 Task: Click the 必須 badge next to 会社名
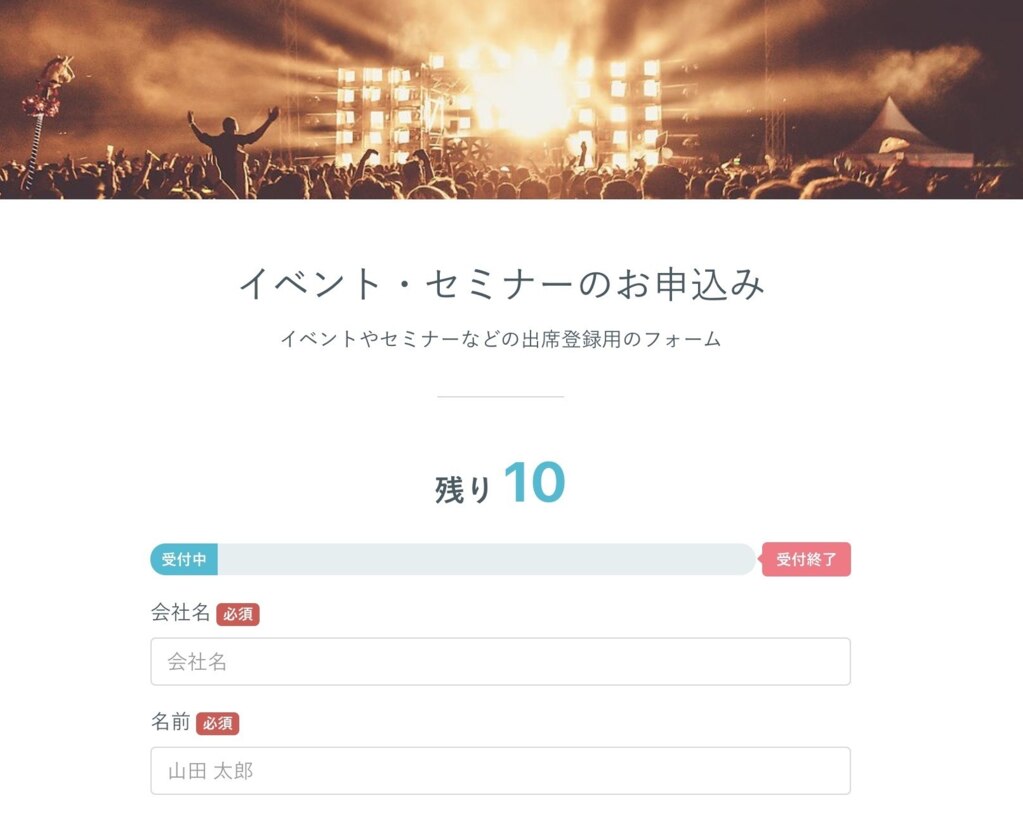238,614
